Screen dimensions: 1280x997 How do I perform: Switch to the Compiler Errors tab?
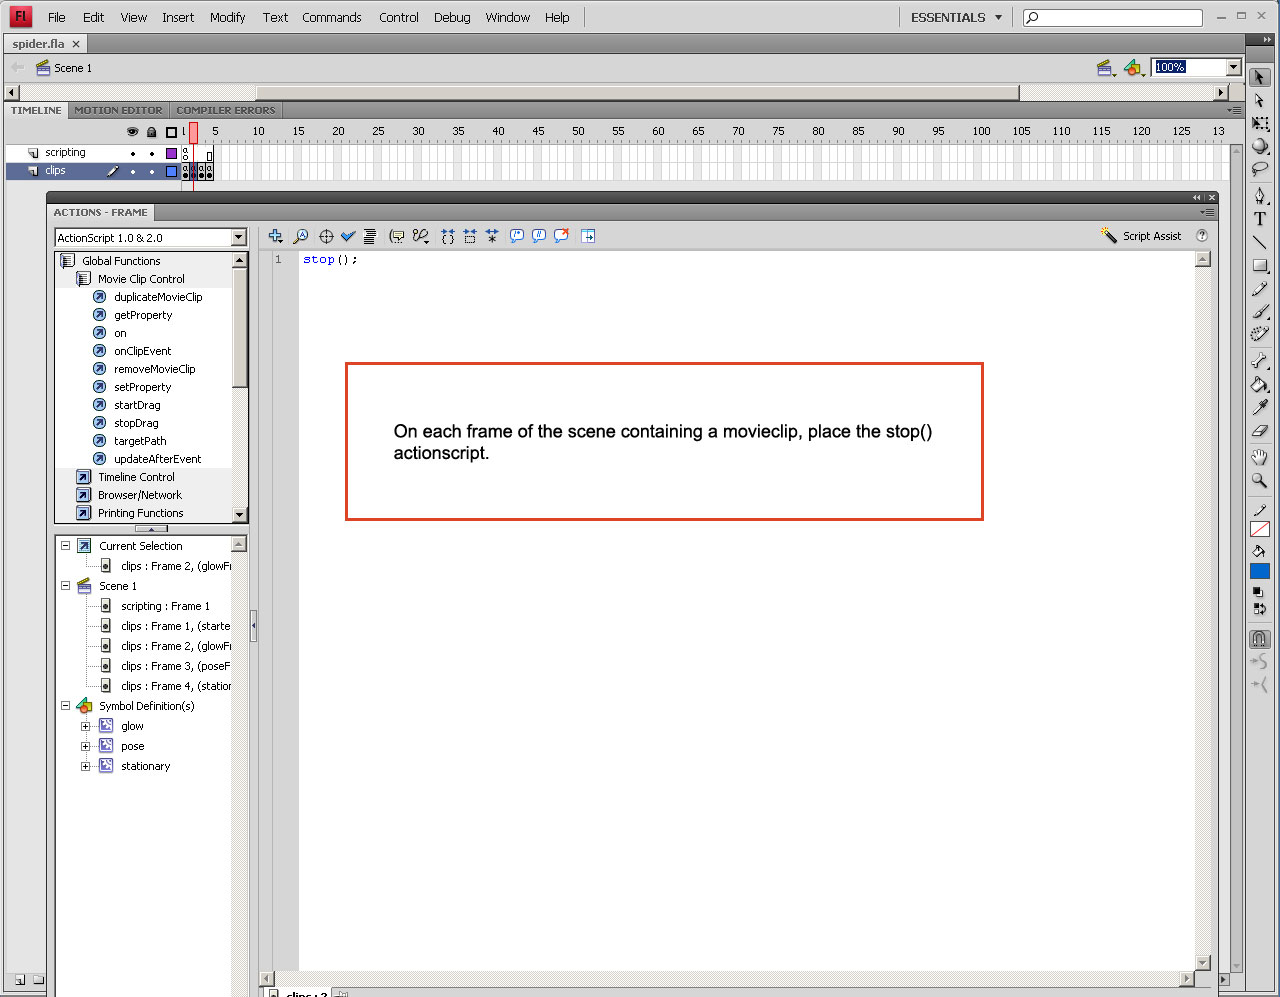(x=226, y=110)
